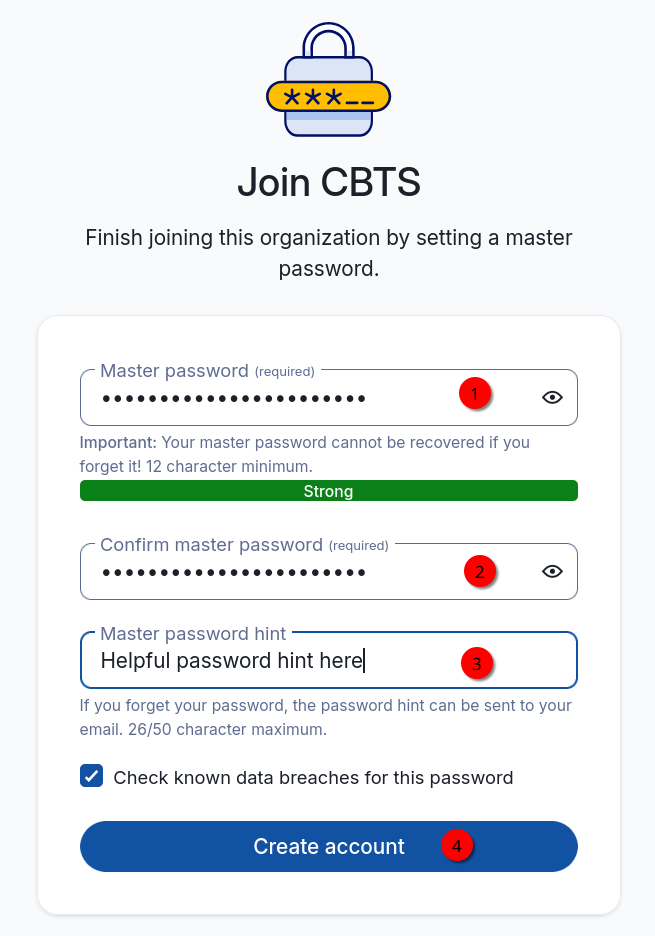
Task: Click the 'Check known data breaches' label text
Action: coord(313,778)
